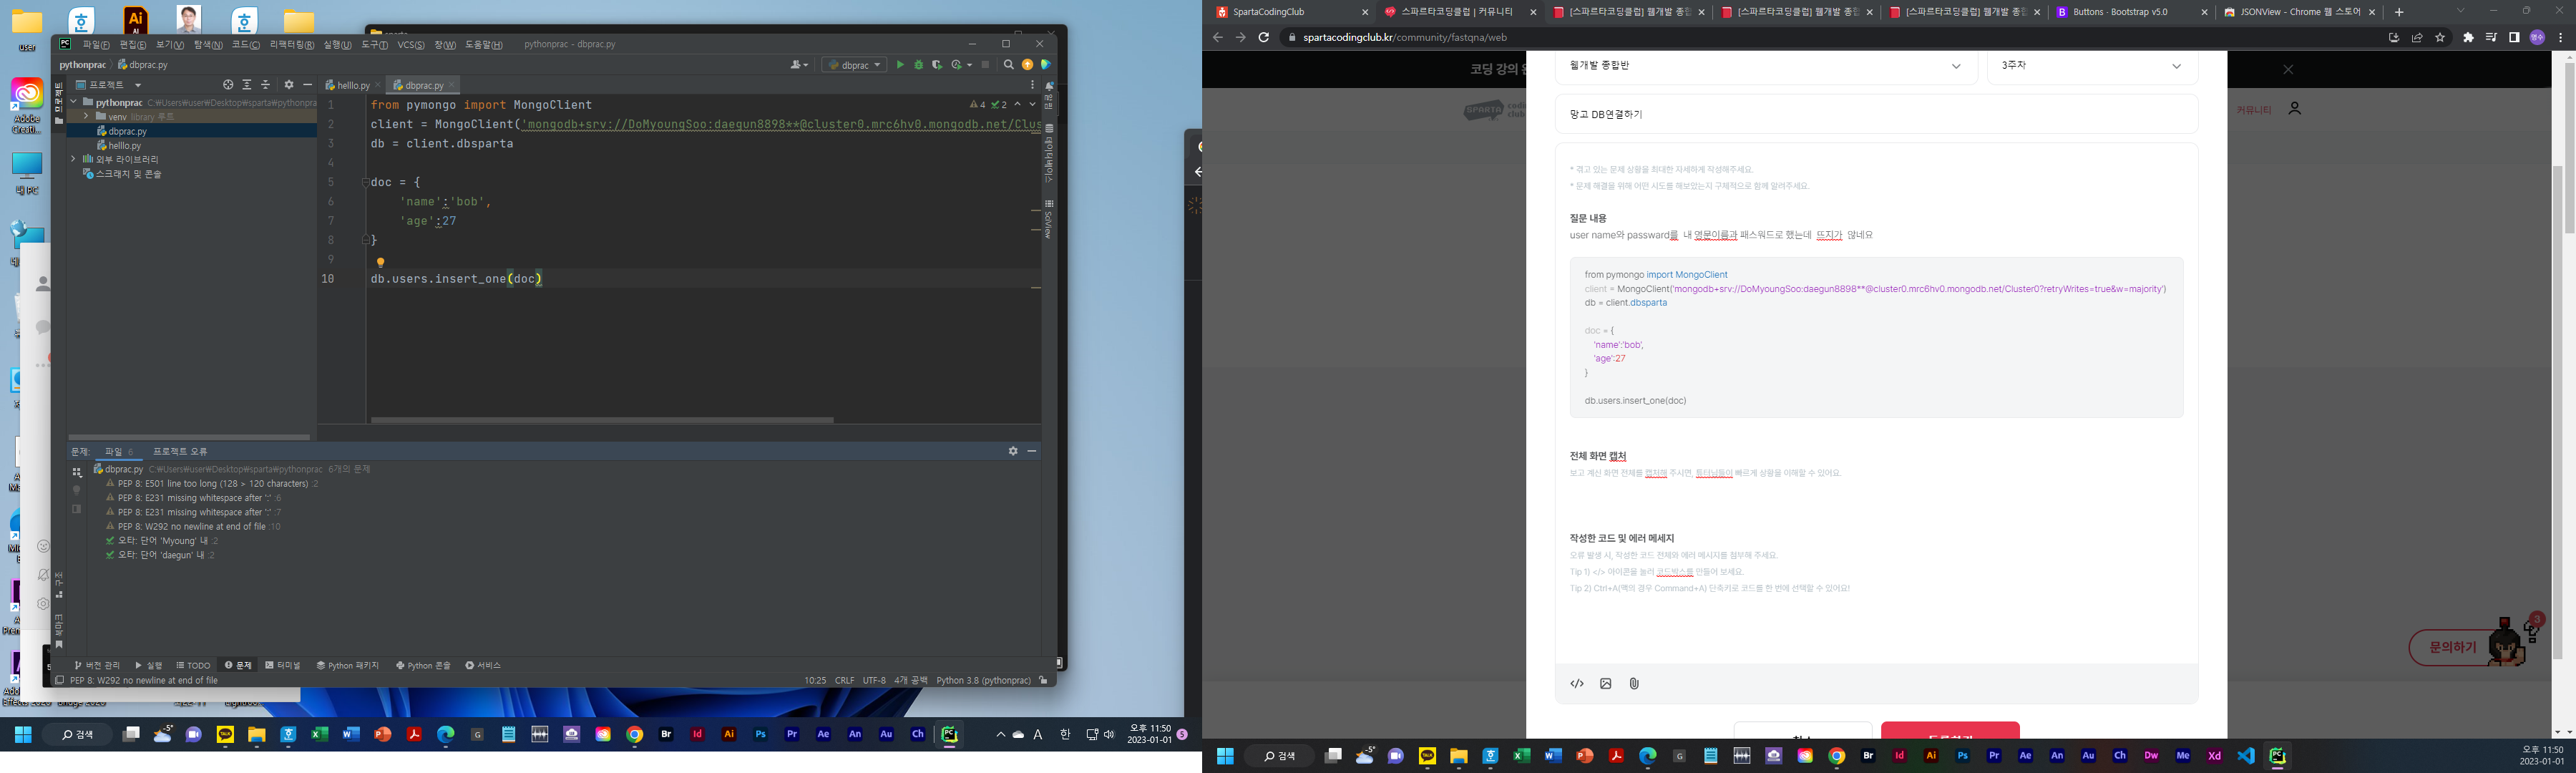Reload the Chrome page
Image resolution: width=2576 pixels, height=773 pixels.
[x=1264, y=37]
